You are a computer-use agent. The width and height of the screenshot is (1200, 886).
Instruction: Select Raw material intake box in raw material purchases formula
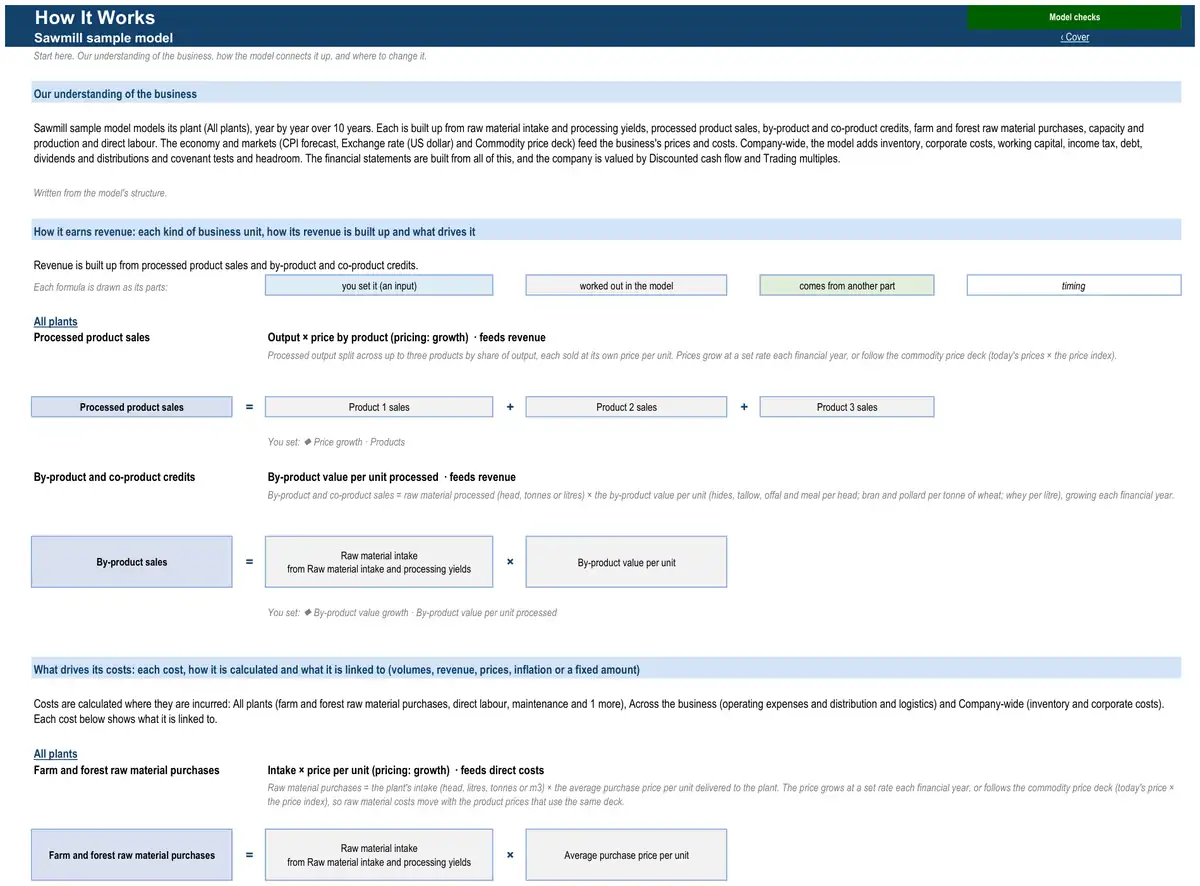pyautogui.click(x=379, y=855)
